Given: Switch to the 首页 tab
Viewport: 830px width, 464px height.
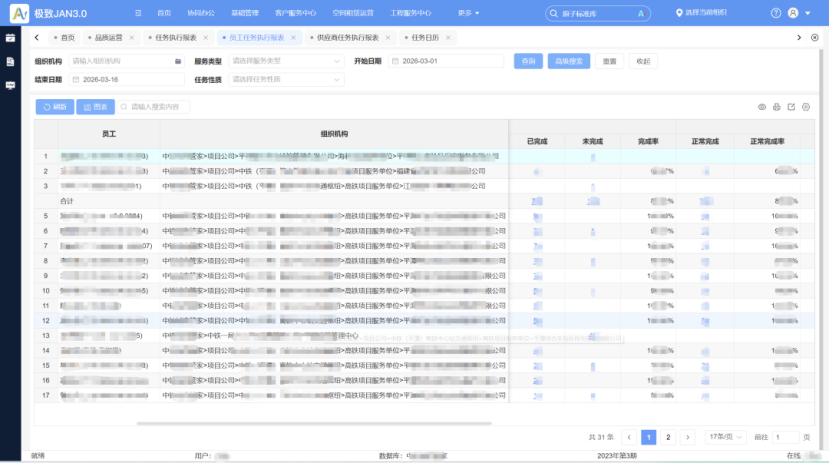Looking at the screenshot, I should tap(64, 38).
